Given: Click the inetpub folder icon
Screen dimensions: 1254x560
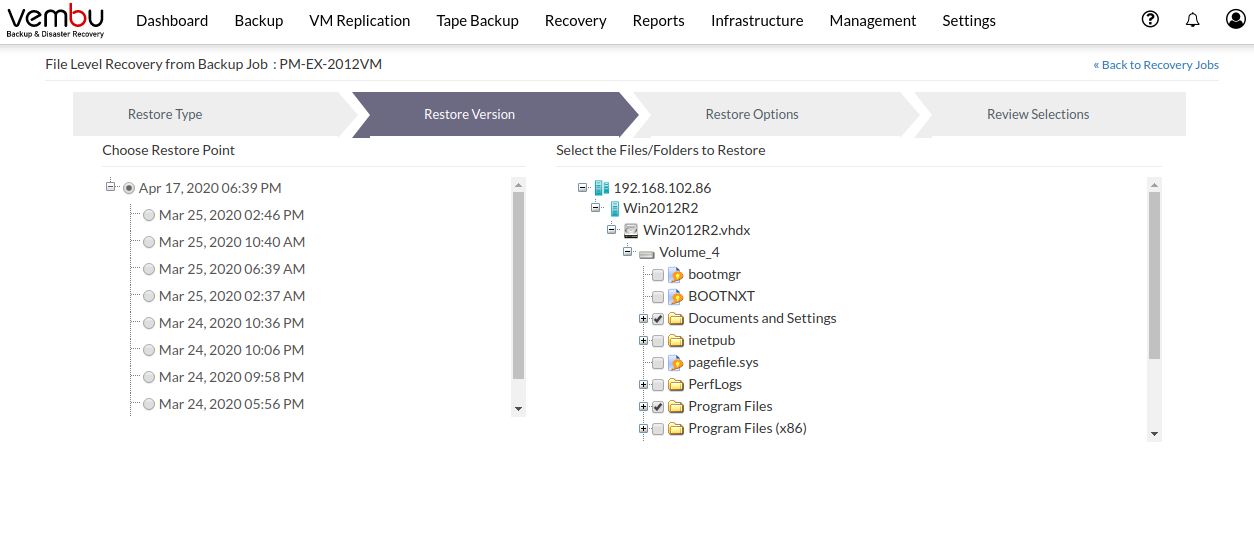Looking at the screenshot, I should point(676,340).
